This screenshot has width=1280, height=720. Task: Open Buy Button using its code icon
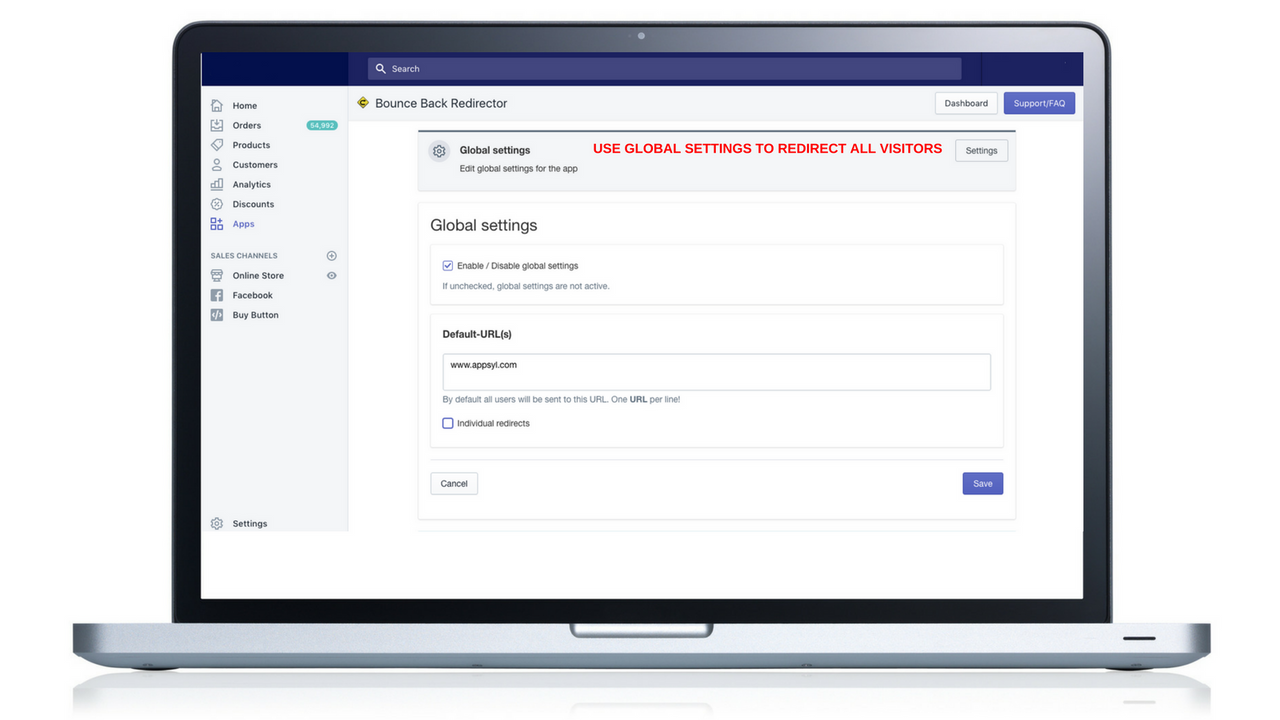click(216, 314)
